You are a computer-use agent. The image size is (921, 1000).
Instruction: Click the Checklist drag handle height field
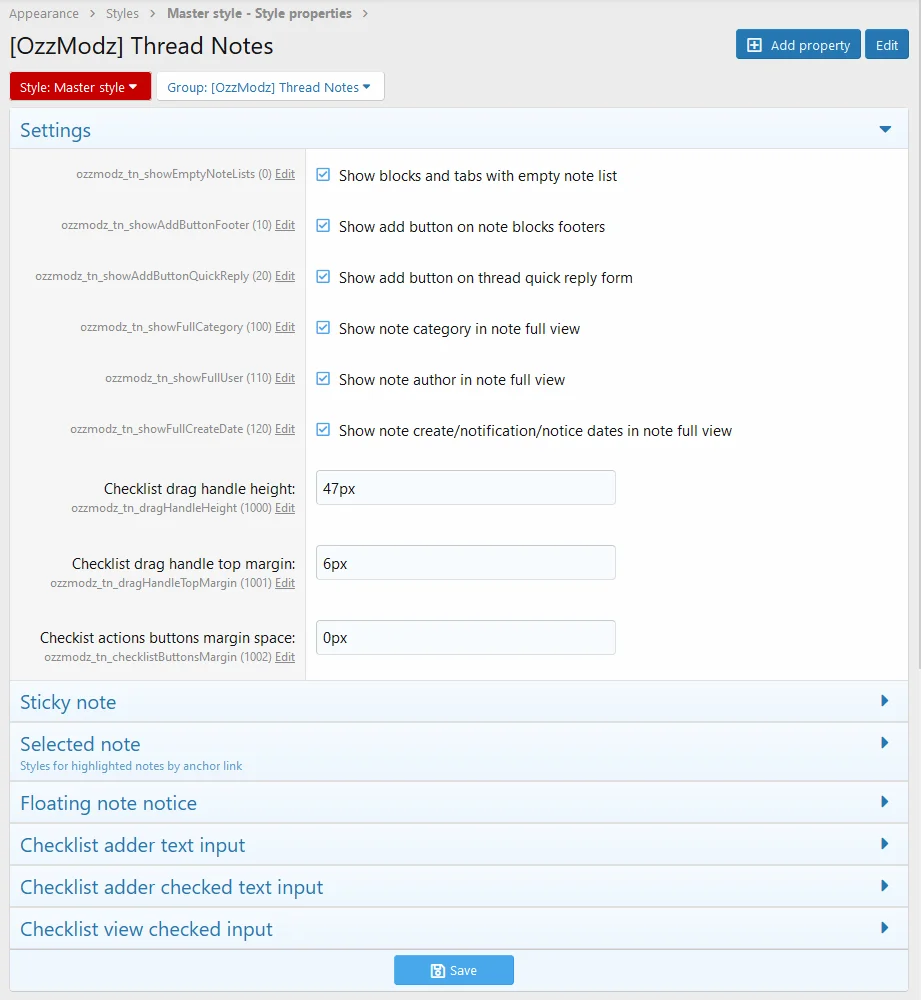tap(466, 488)
